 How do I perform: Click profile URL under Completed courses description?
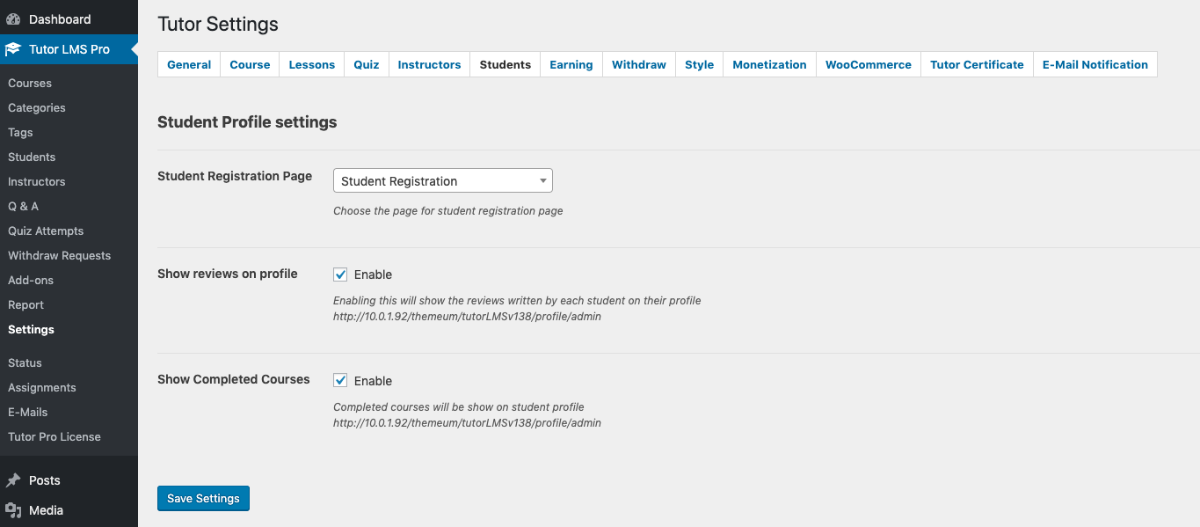coord(467,423)
